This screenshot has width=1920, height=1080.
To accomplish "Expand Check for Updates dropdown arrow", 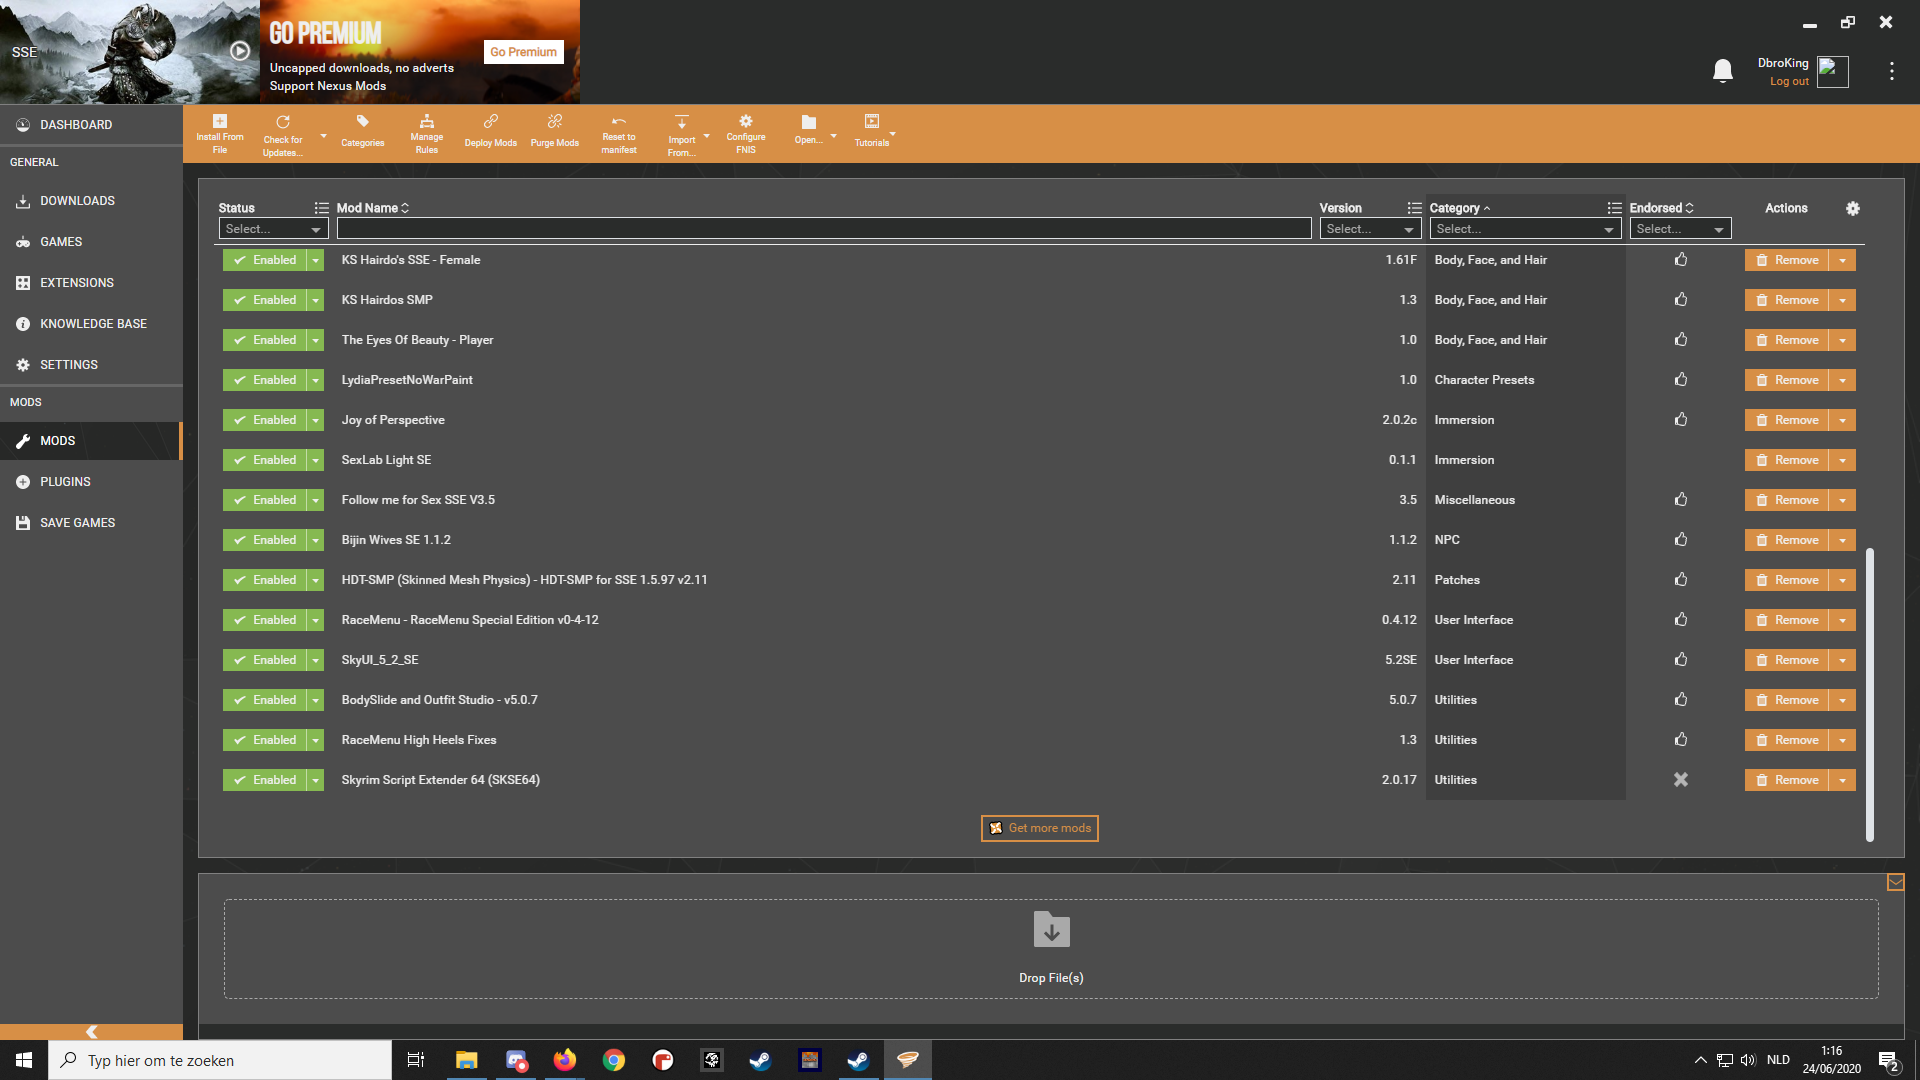I will point(323,136).
